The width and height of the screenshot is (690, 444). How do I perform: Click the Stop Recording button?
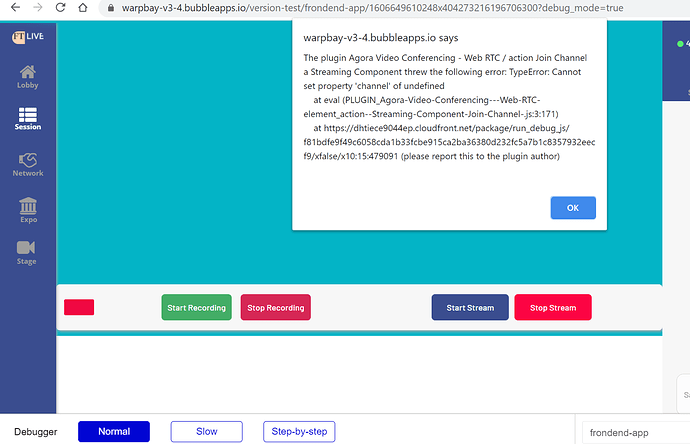[275, 307]
